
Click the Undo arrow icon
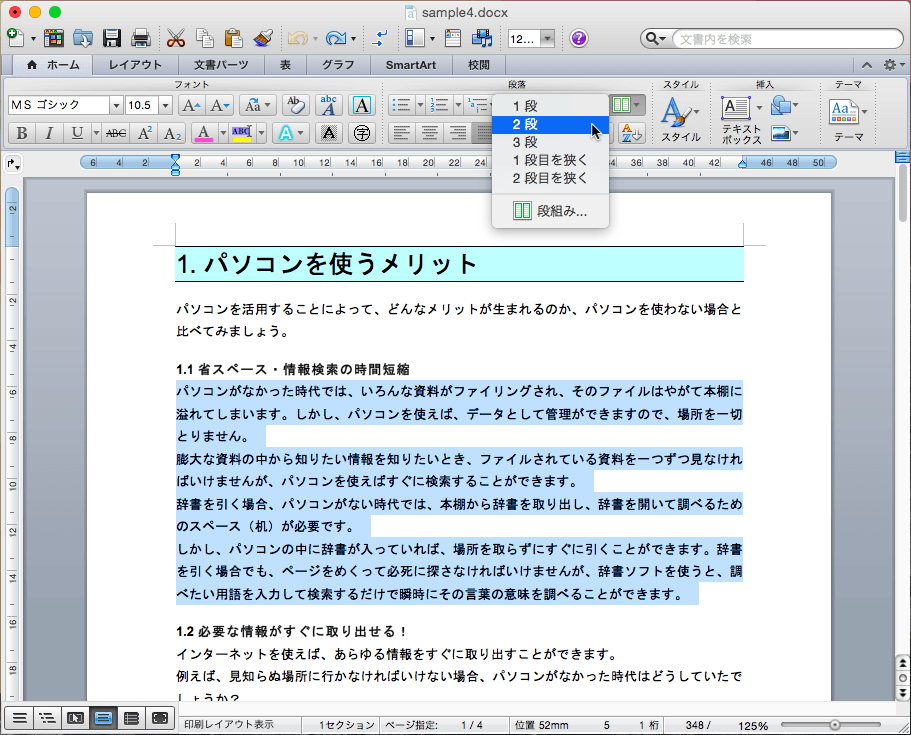pyautogui.click(x=297, y=38)
